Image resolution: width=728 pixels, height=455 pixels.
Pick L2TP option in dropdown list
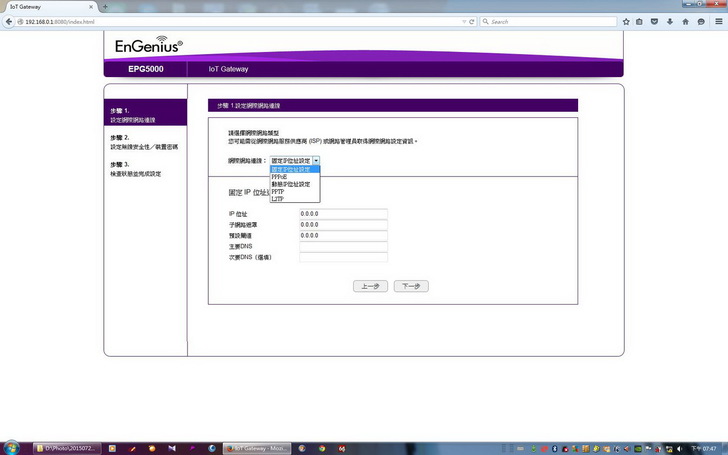point(278,199)
